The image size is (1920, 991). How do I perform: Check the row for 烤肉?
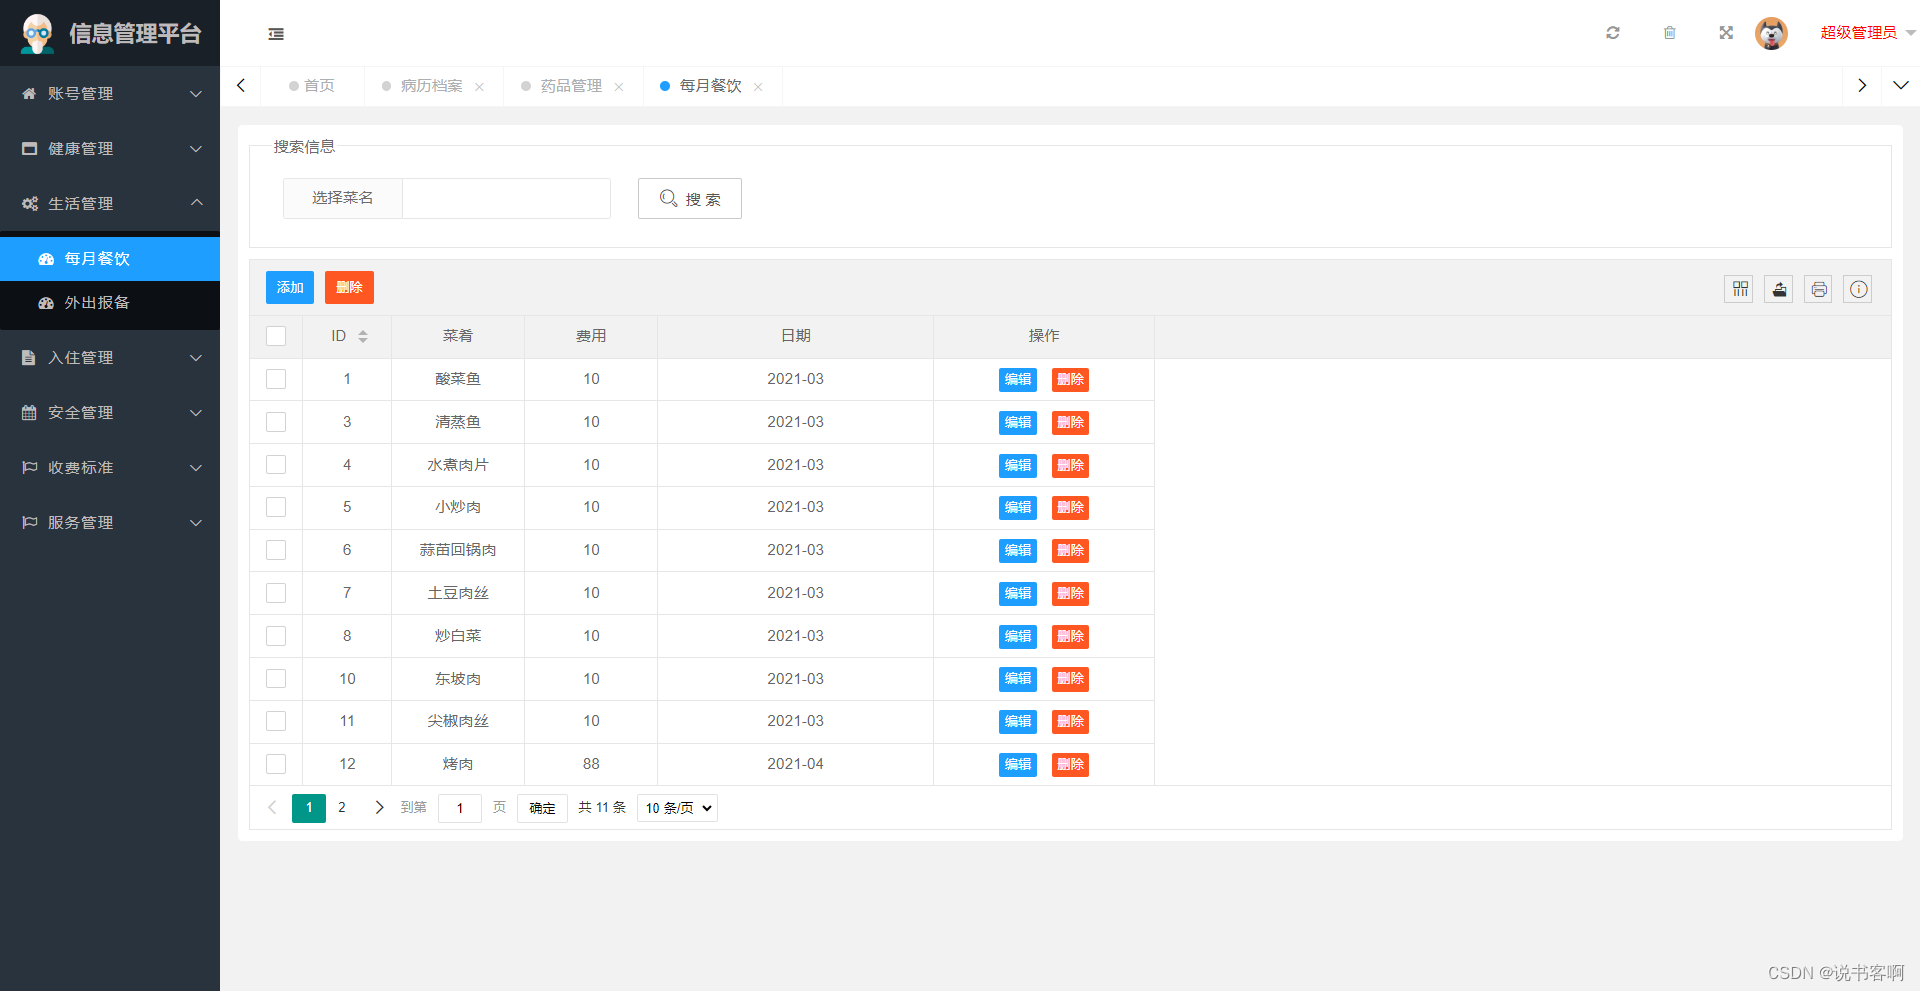pyautogui.click(x=276, y=764)
